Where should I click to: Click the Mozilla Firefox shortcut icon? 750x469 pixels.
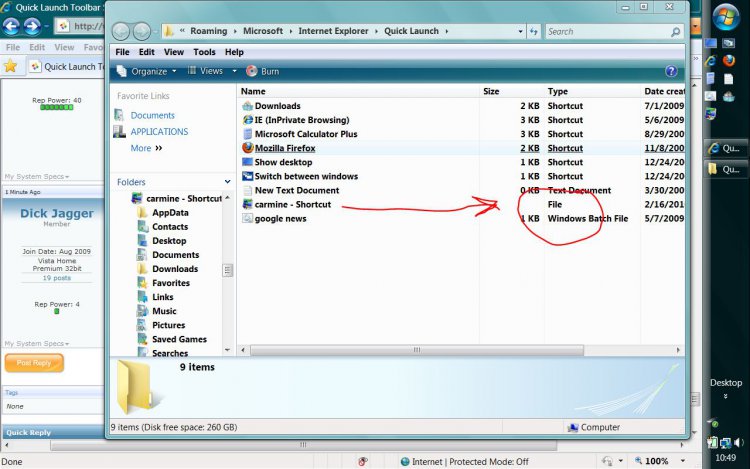click(248, 148)
